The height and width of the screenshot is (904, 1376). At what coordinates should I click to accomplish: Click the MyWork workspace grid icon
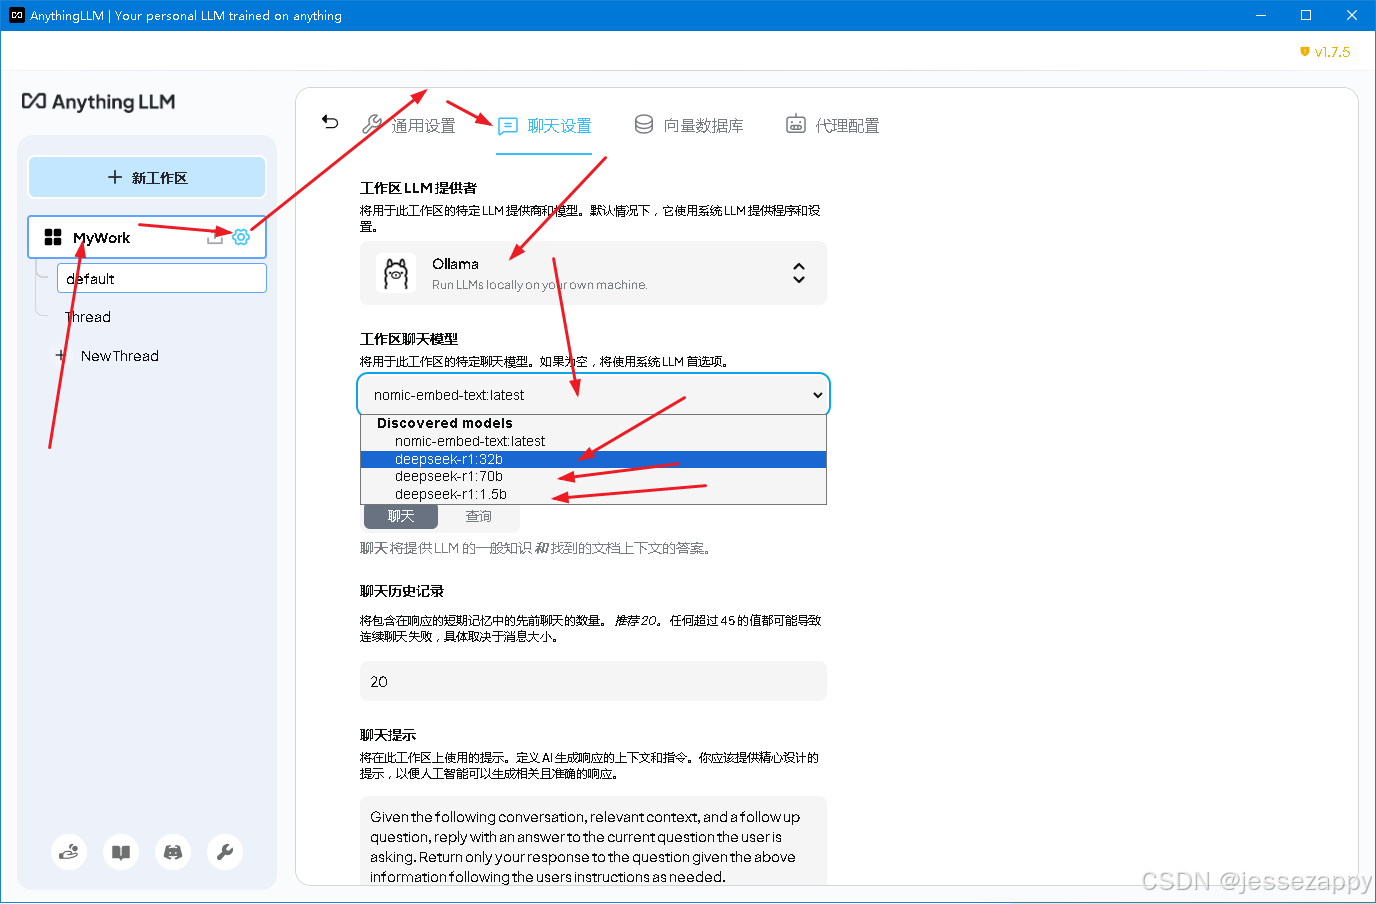(x=53, y=237)
